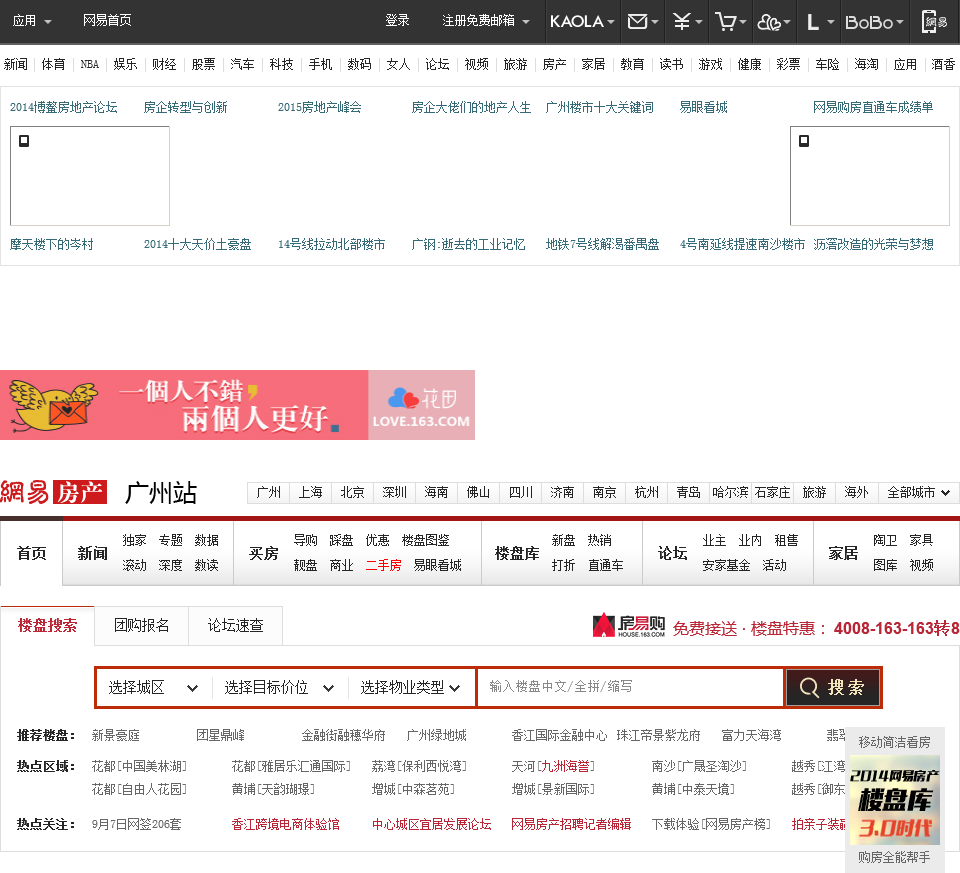Open the 香江跨境电商体验馆 link
960x873 pixels.
(x=285, y=824)
